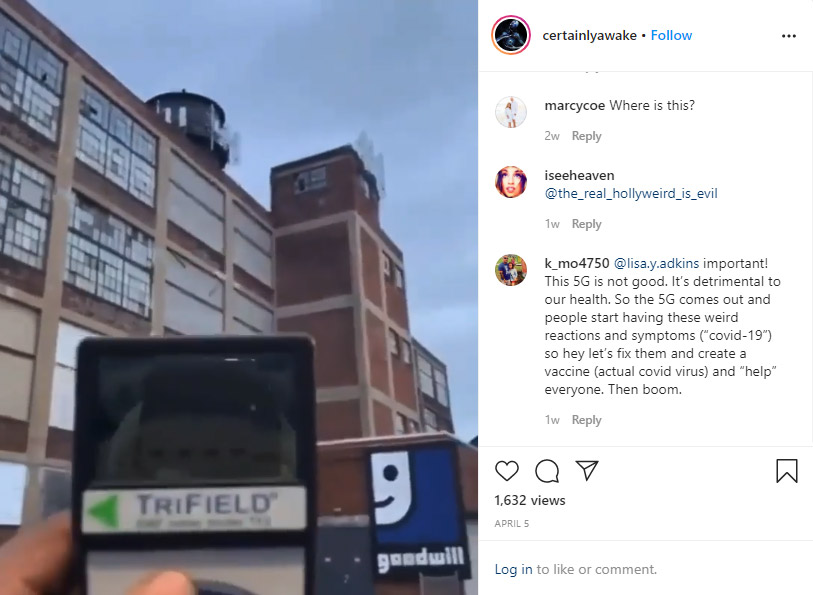
Task: Open the comment bubble icon
Action: 547,471
